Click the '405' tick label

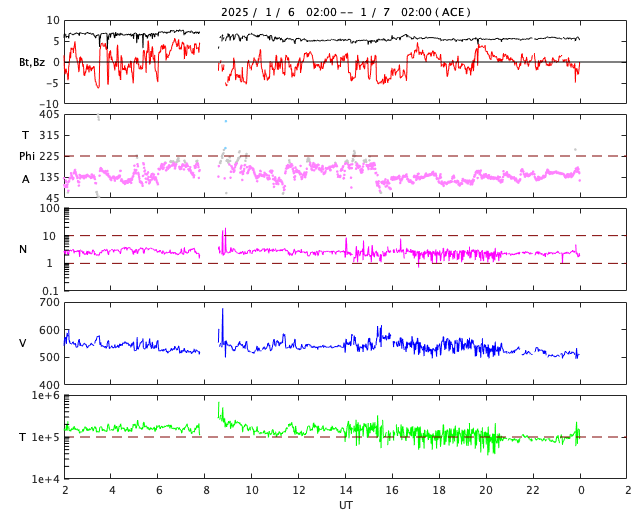(49, 115)
